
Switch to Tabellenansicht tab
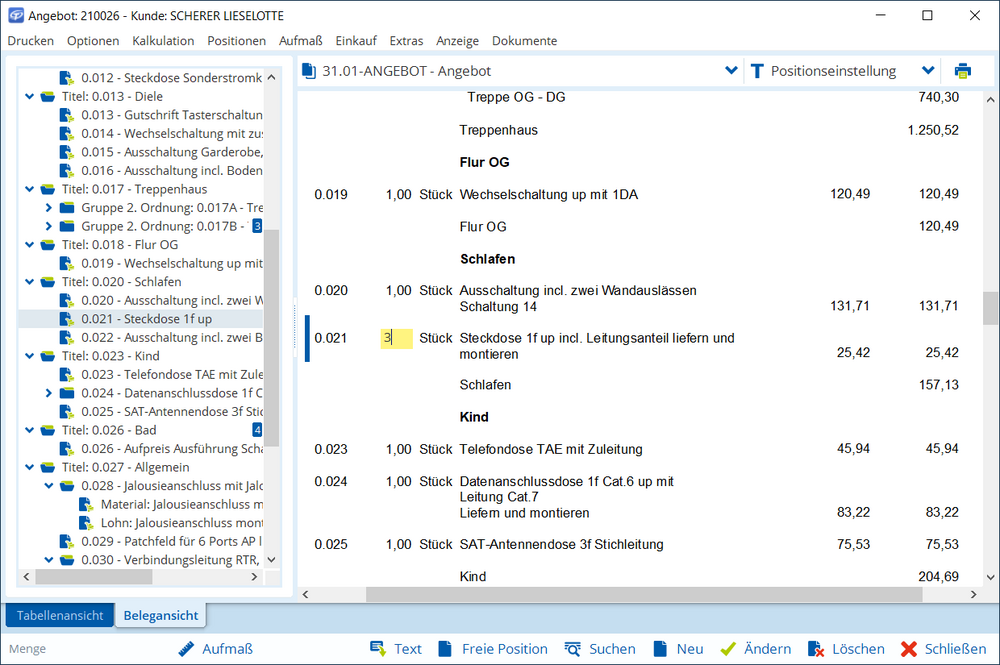point(60,616)
